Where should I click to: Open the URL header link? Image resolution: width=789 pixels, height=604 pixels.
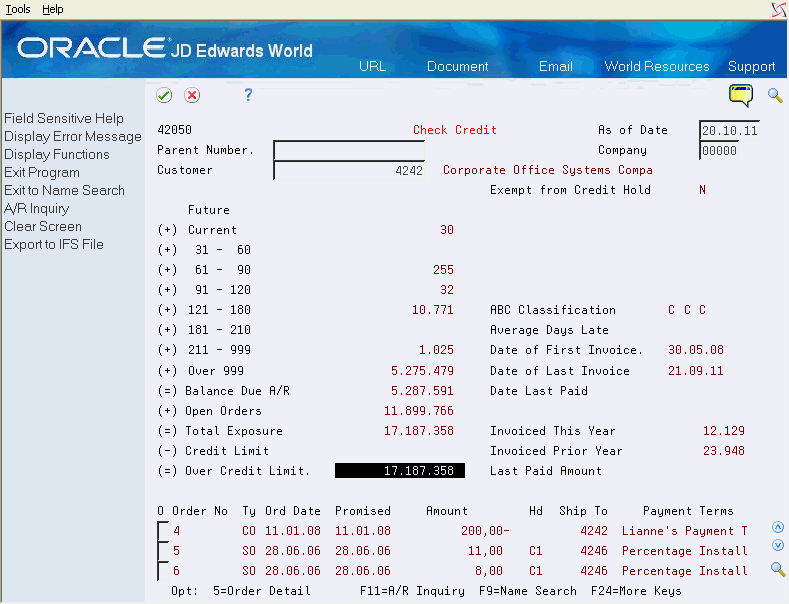coord(372,66)
